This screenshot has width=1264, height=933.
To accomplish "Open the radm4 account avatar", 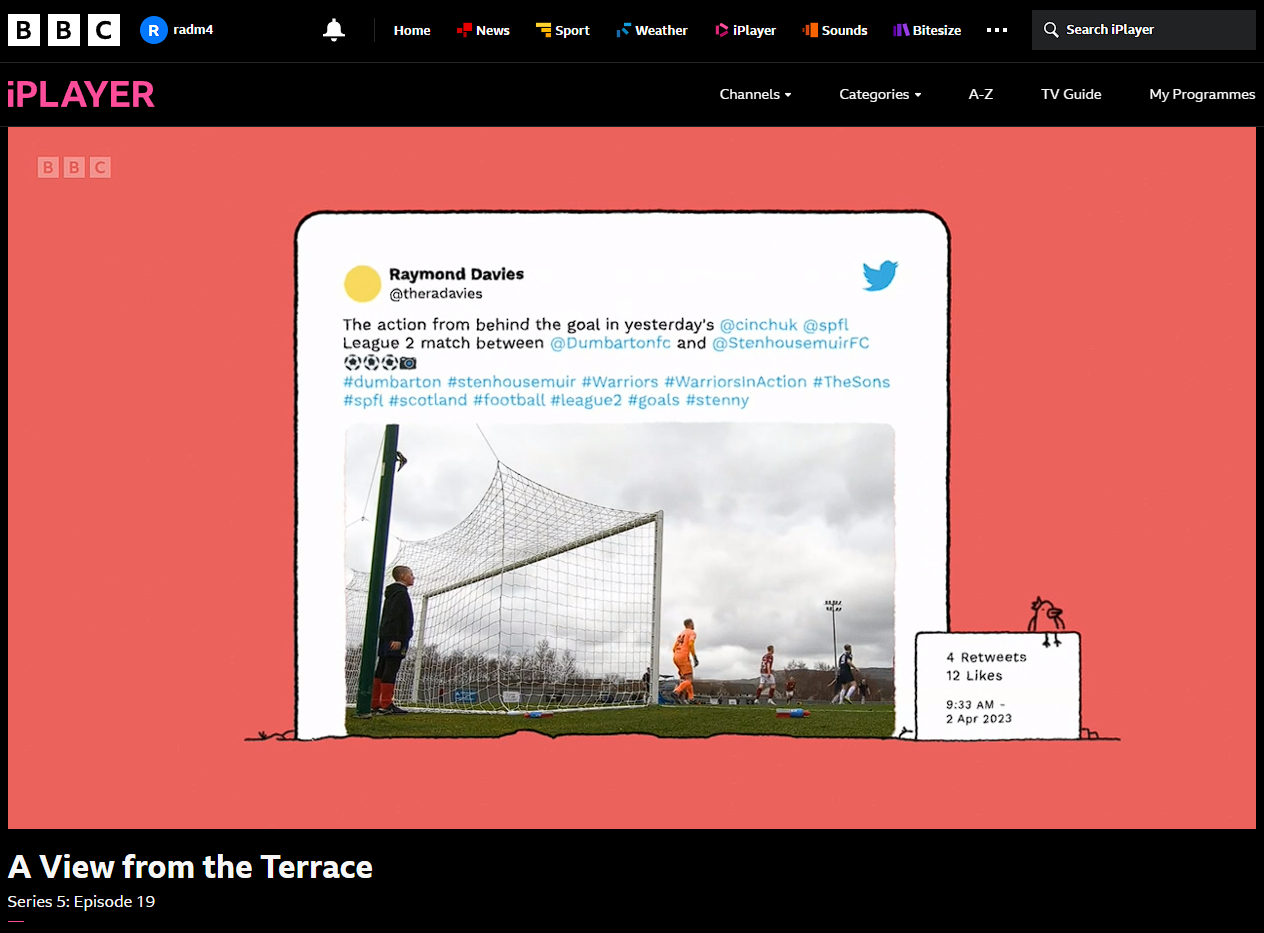I will (x=153, y=30).
